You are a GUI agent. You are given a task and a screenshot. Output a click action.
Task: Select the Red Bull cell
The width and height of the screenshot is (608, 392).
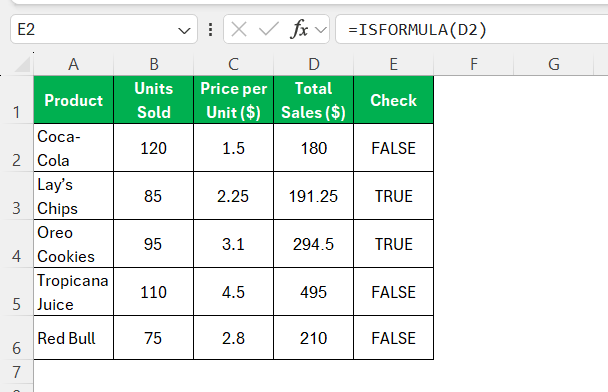pos(74,338)
